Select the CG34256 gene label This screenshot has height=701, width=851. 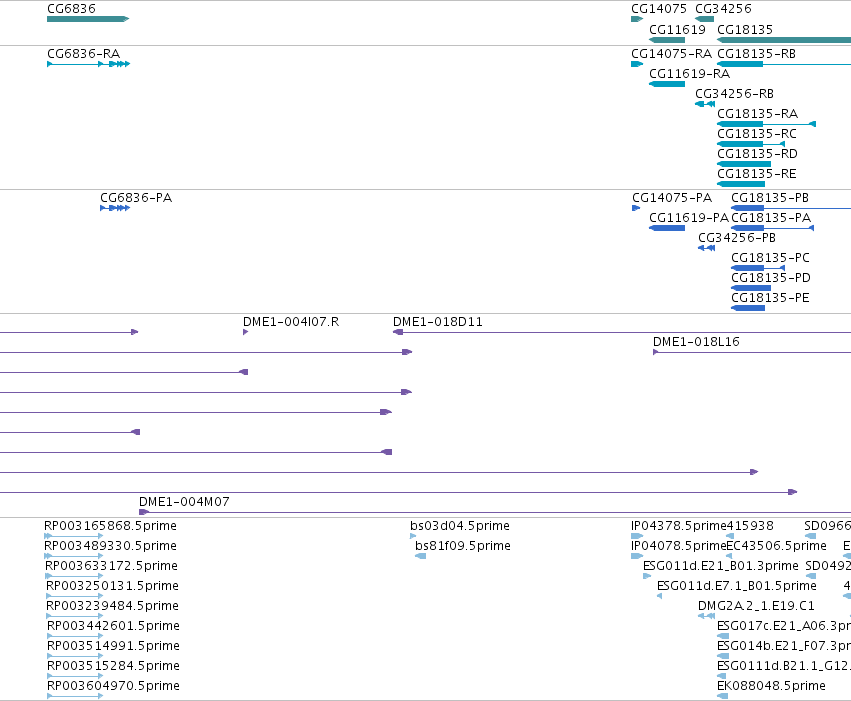tap(723, 9)
